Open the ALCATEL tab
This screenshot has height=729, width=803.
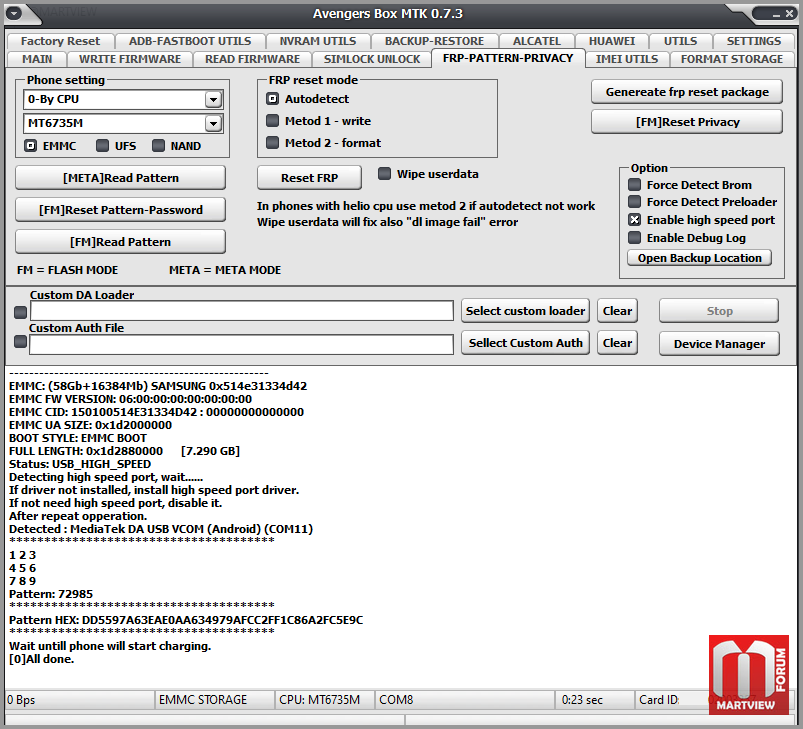pos(537,41)
